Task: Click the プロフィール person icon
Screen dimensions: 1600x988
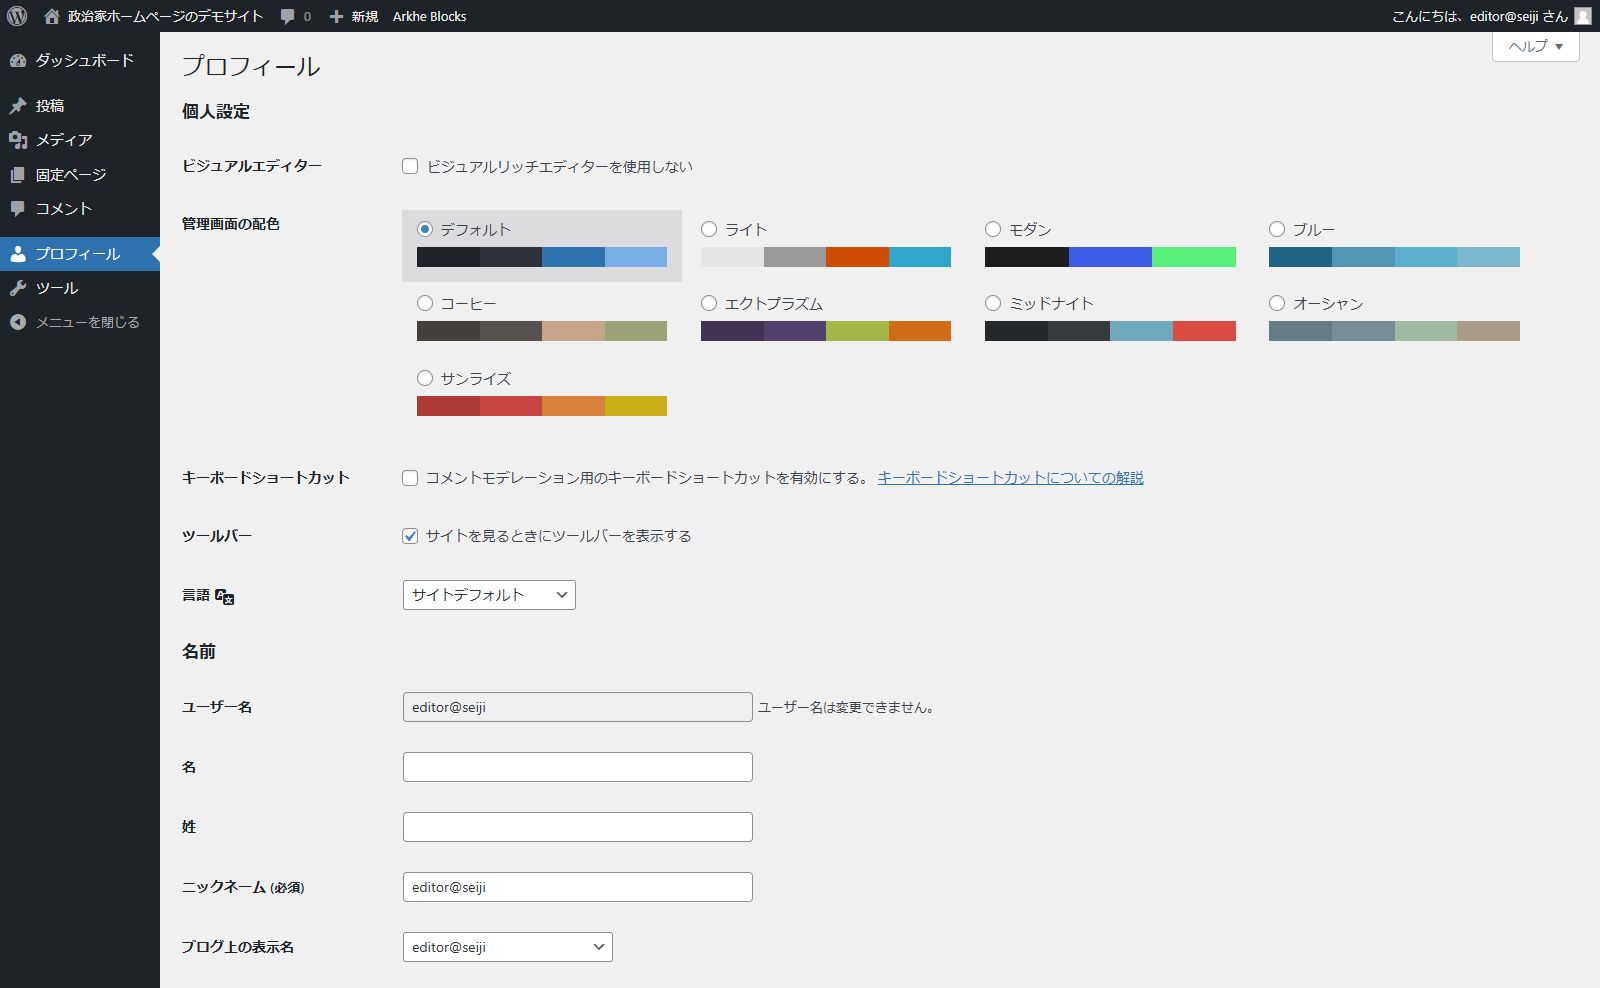Action: pyautogui.click(x=18, y=254)
